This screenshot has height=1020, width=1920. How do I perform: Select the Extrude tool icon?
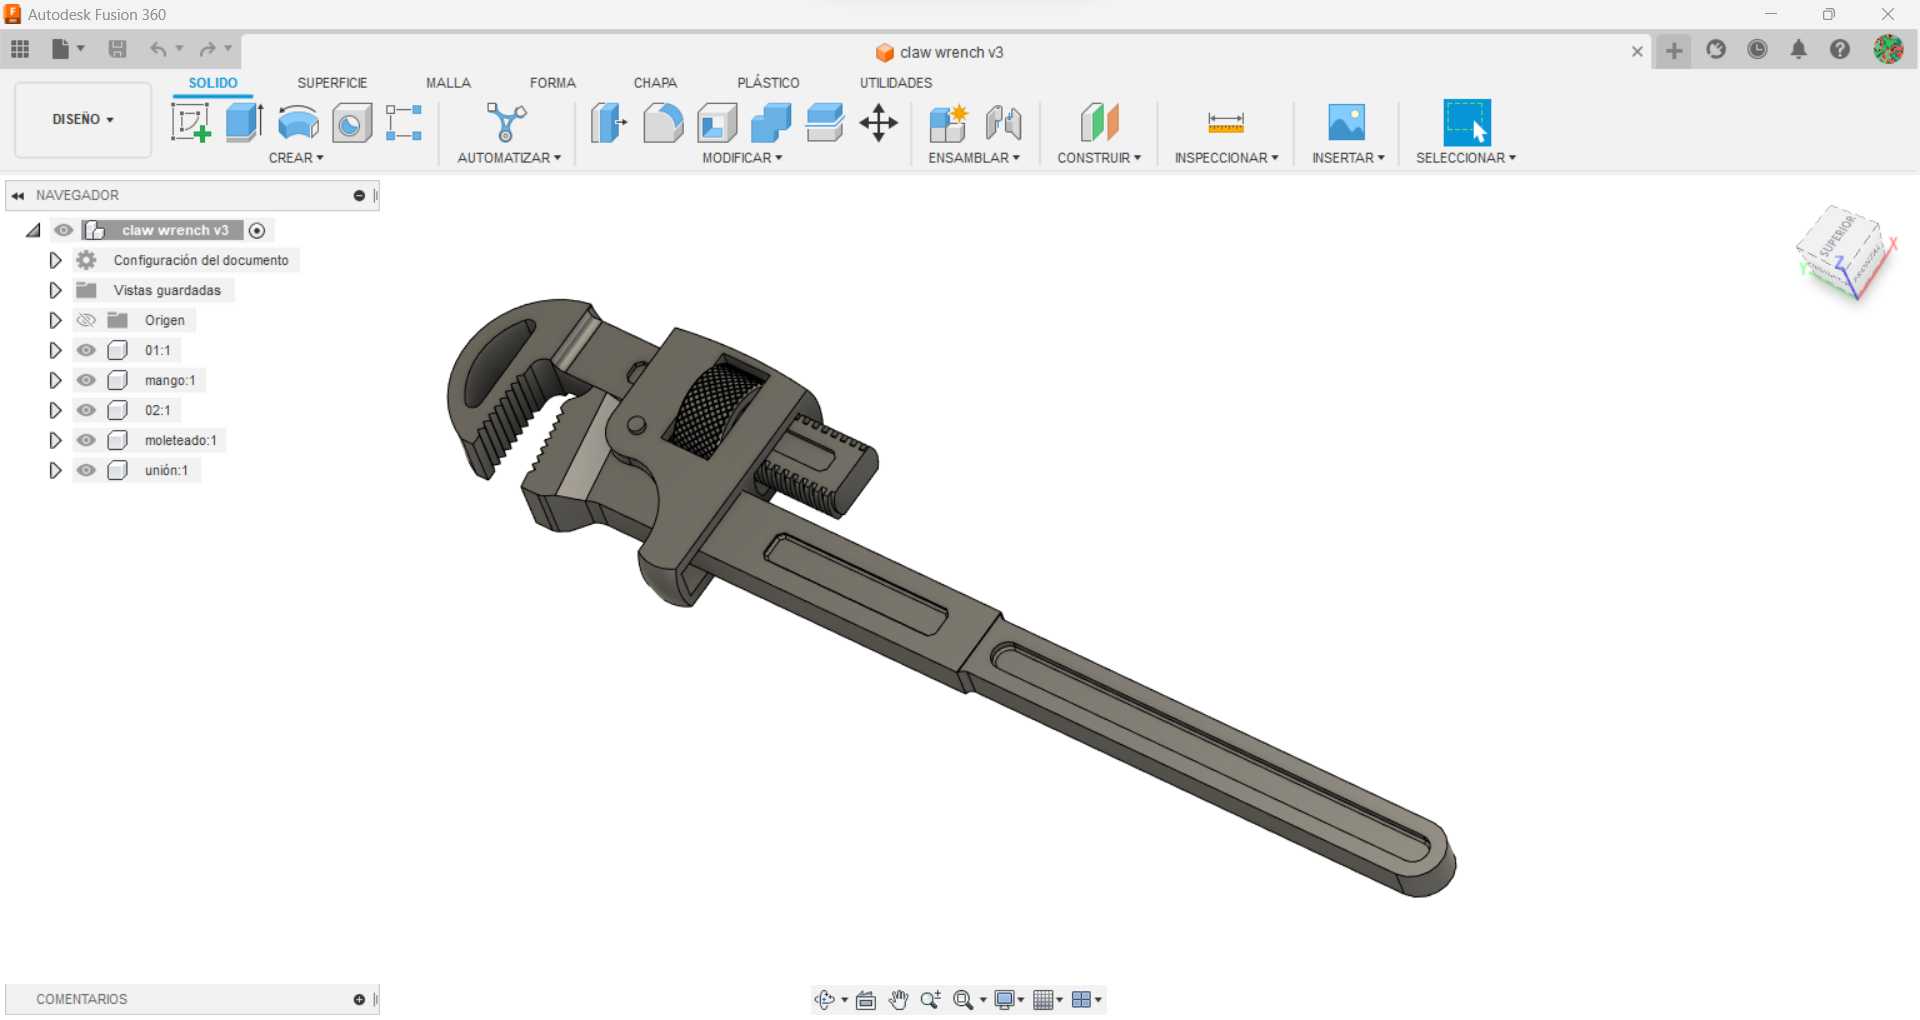point(244,123)
